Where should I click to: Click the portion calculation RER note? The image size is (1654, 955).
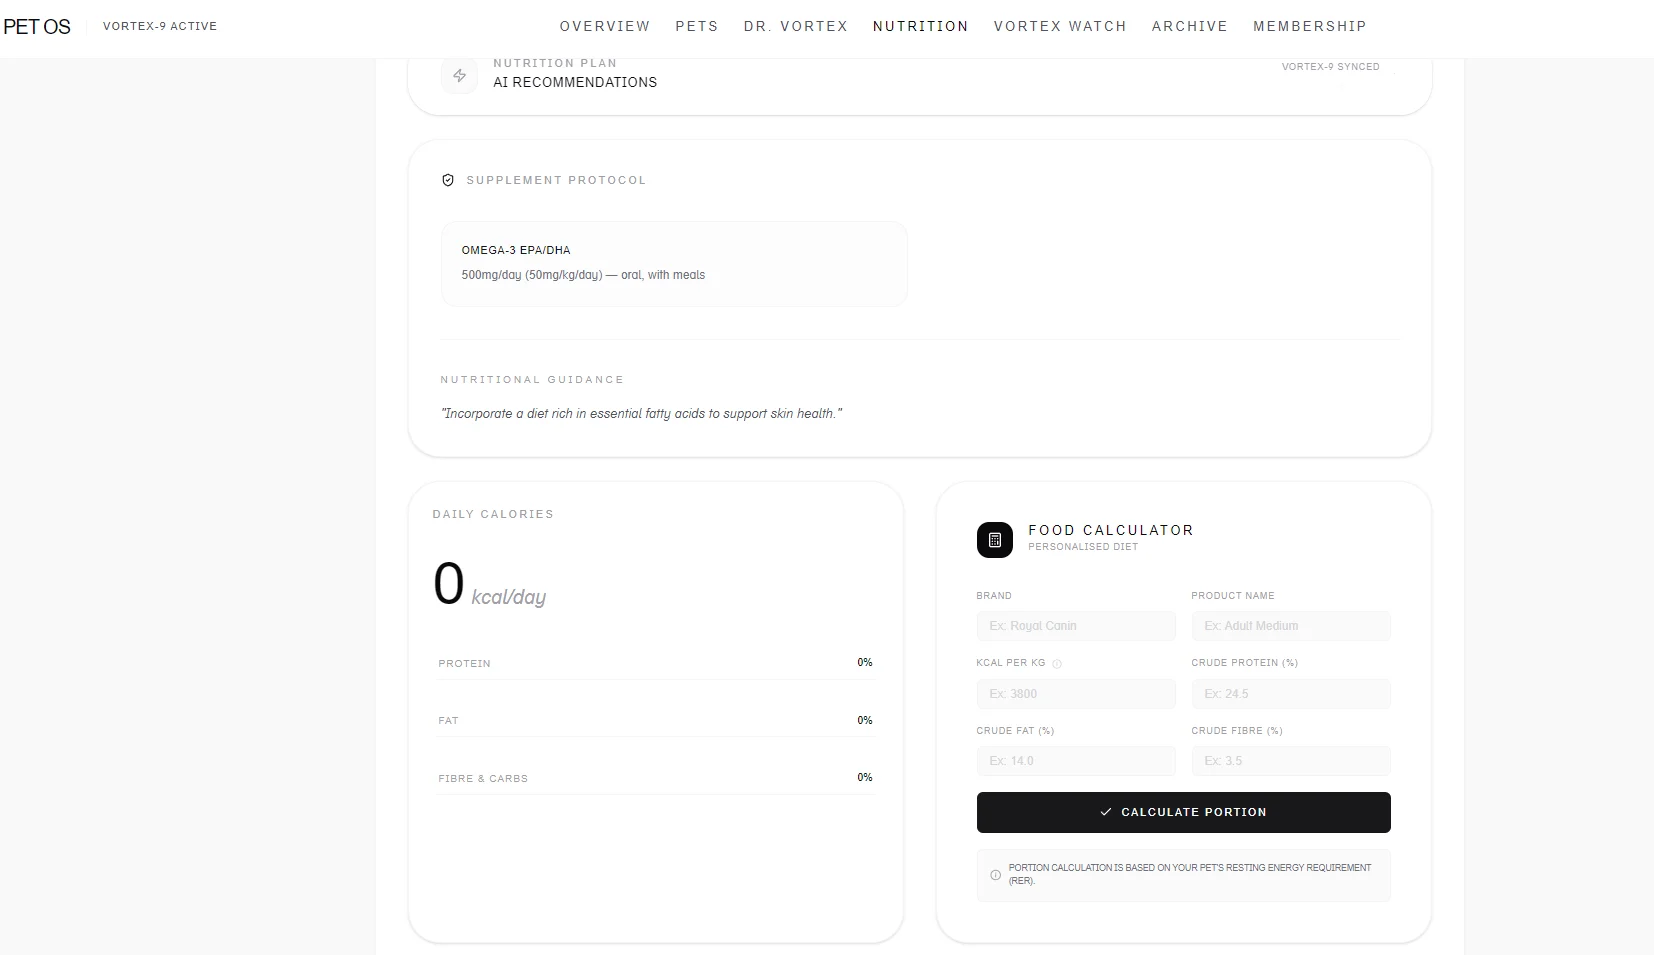(1184, 875)
